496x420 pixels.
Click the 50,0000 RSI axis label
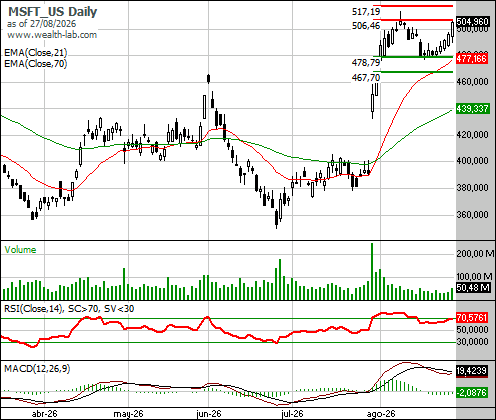pos(472,329)
